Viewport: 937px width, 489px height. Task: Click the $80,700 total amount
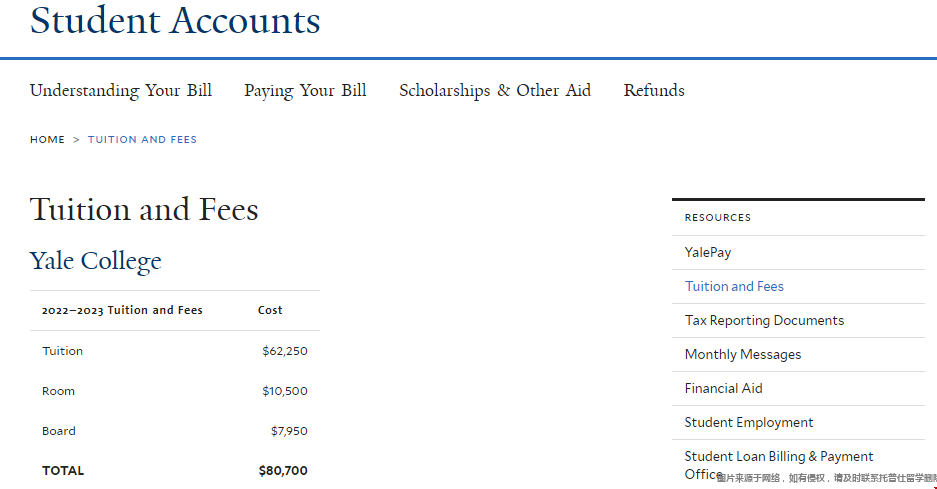(x=283, y=470)
